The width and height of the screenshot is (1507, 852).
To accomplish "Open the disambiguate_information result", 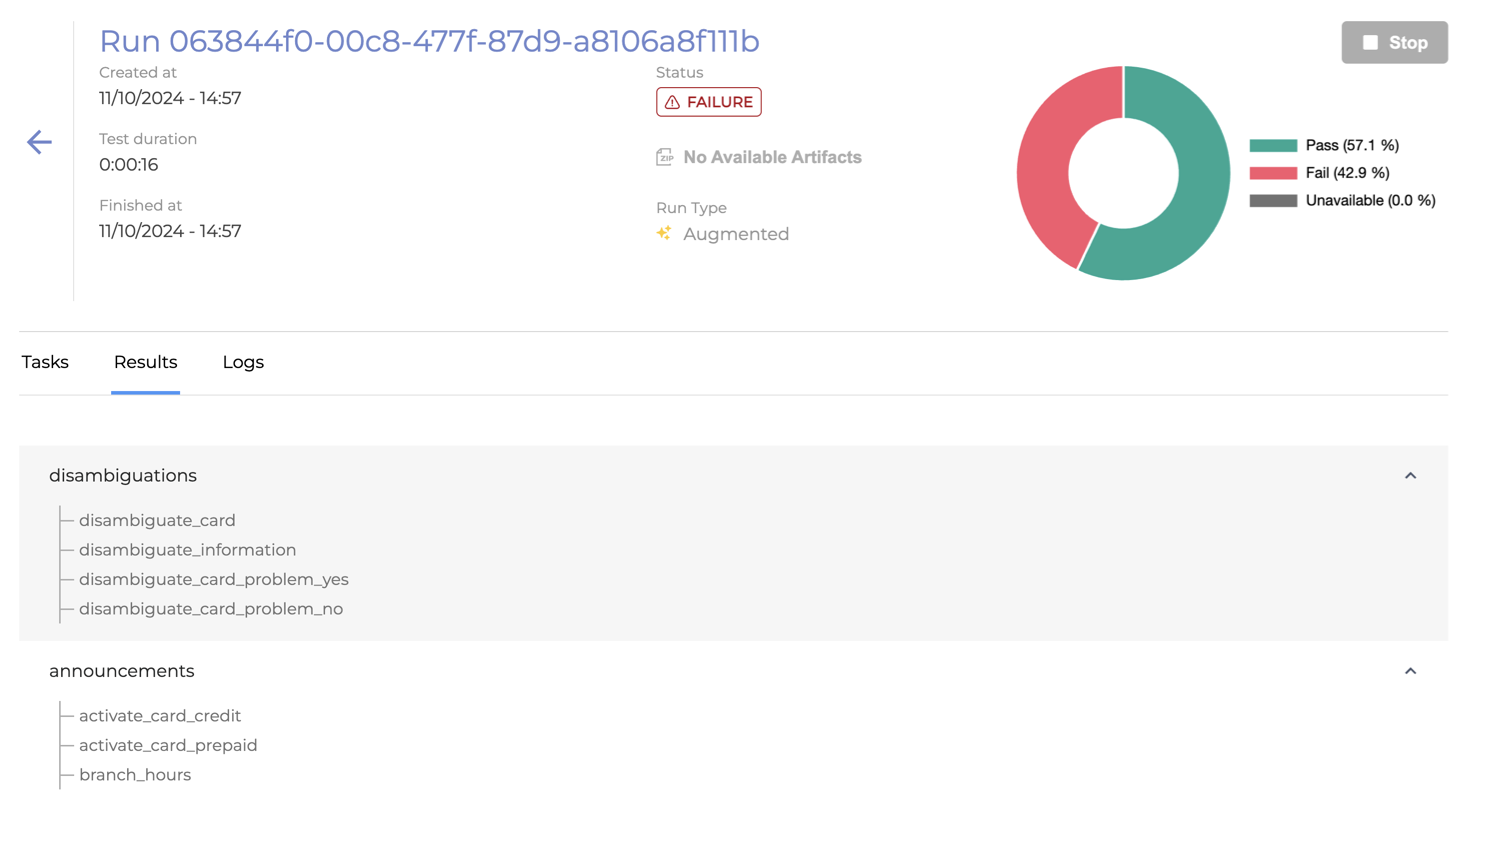I will coord(187,550).
